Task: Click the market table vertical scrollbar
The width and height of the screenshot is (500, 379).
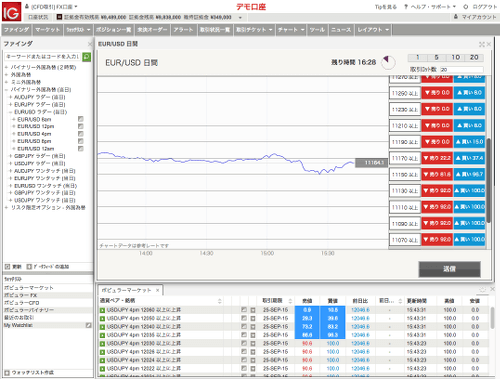Action: coord(493,318)
